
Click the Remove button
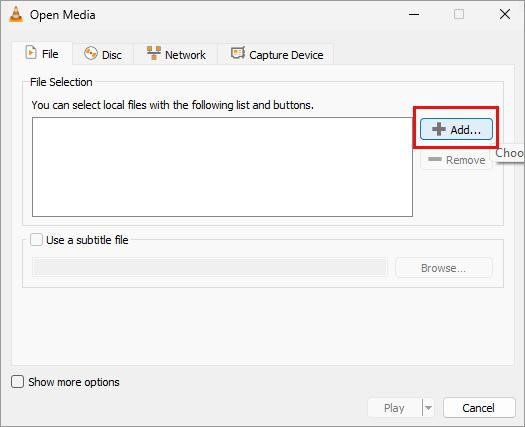coord(456,160)
